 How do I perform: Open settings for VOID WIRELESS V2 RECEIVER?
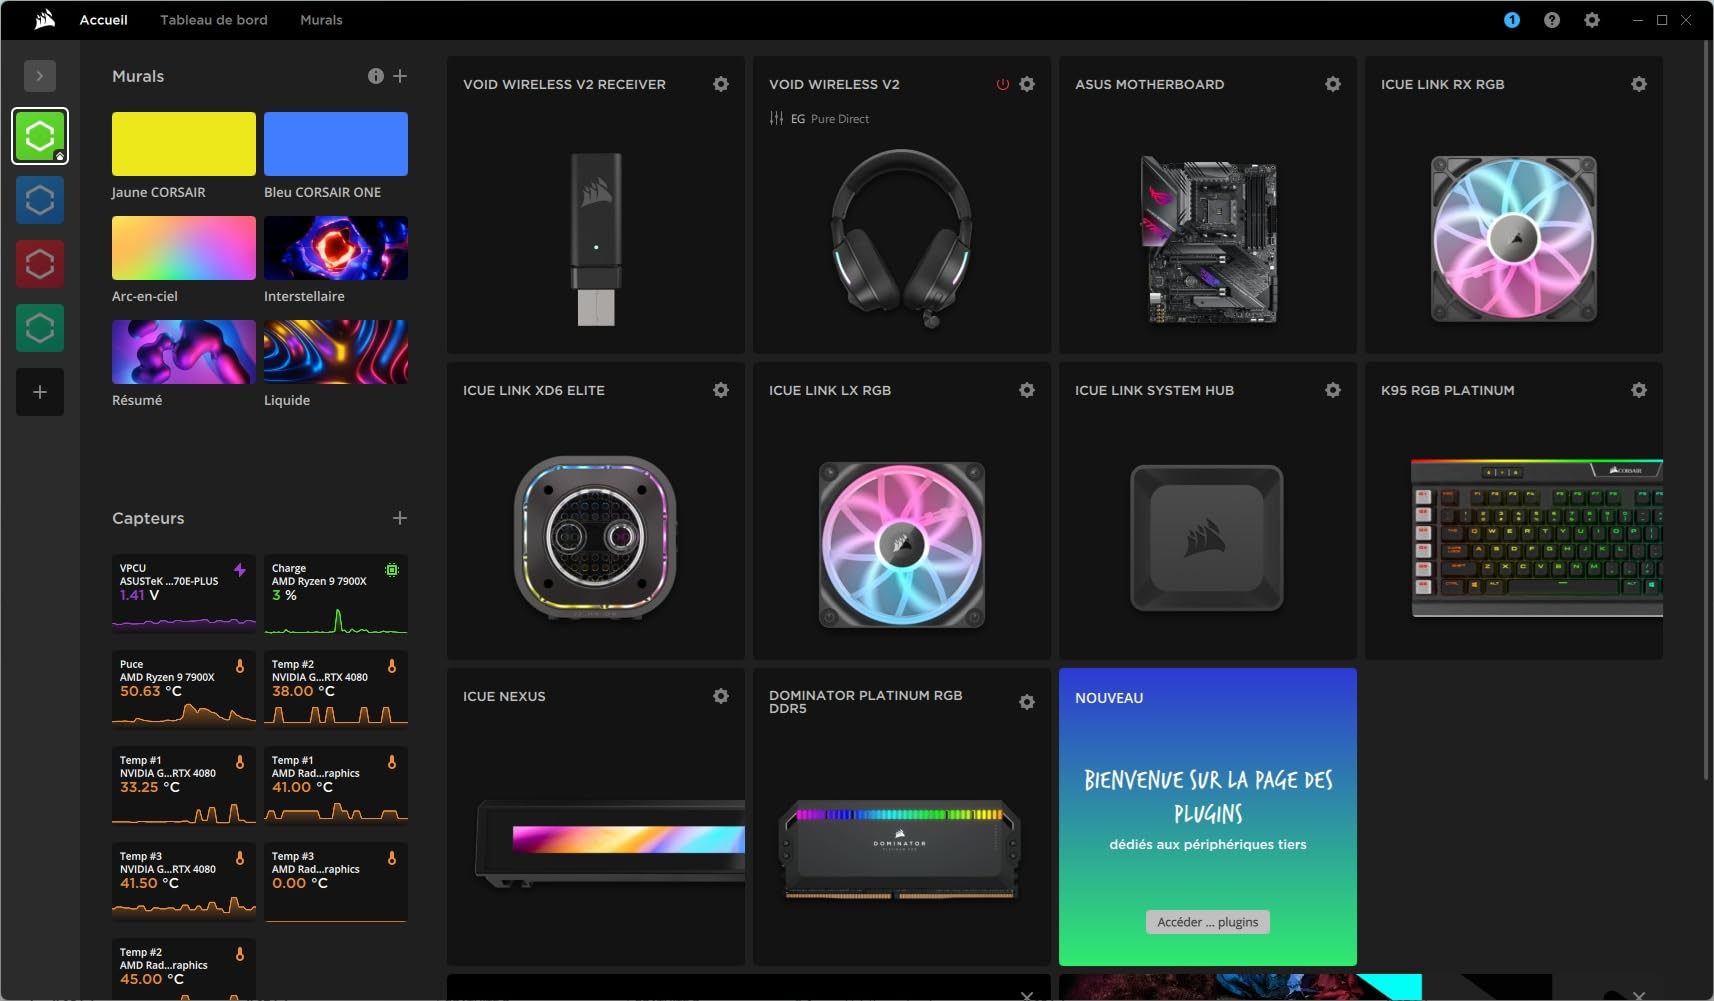tap(721, 84)
